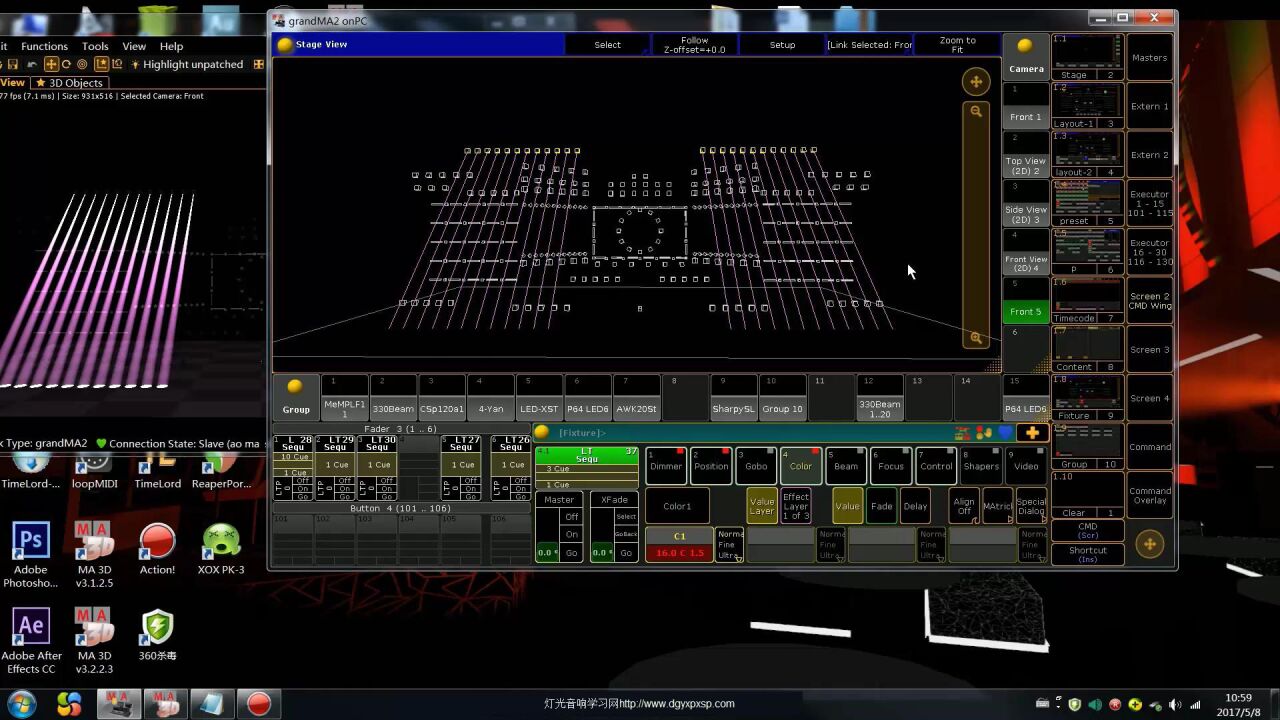Click the move/pan crosshair icon in Stage View
This screenshot has width=1280, height=720.
point(976,82)
